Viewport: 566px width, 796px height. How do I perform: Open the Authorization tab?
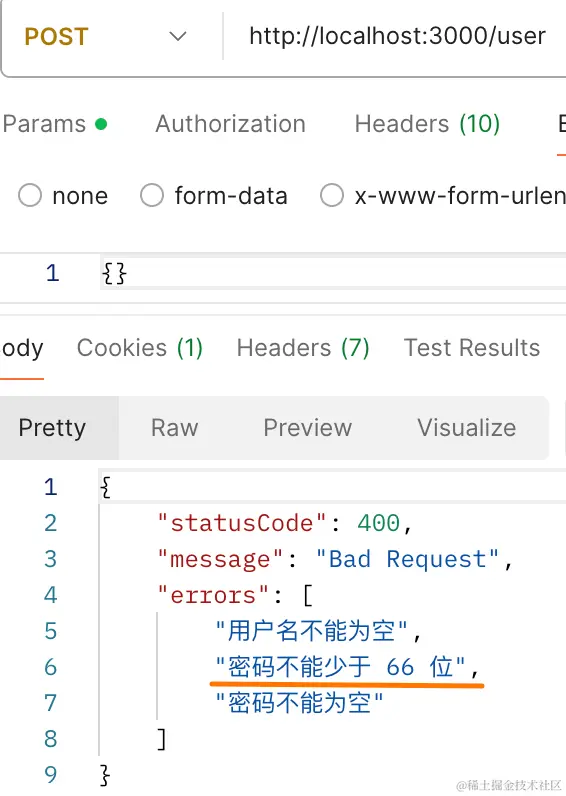[230, 124]
